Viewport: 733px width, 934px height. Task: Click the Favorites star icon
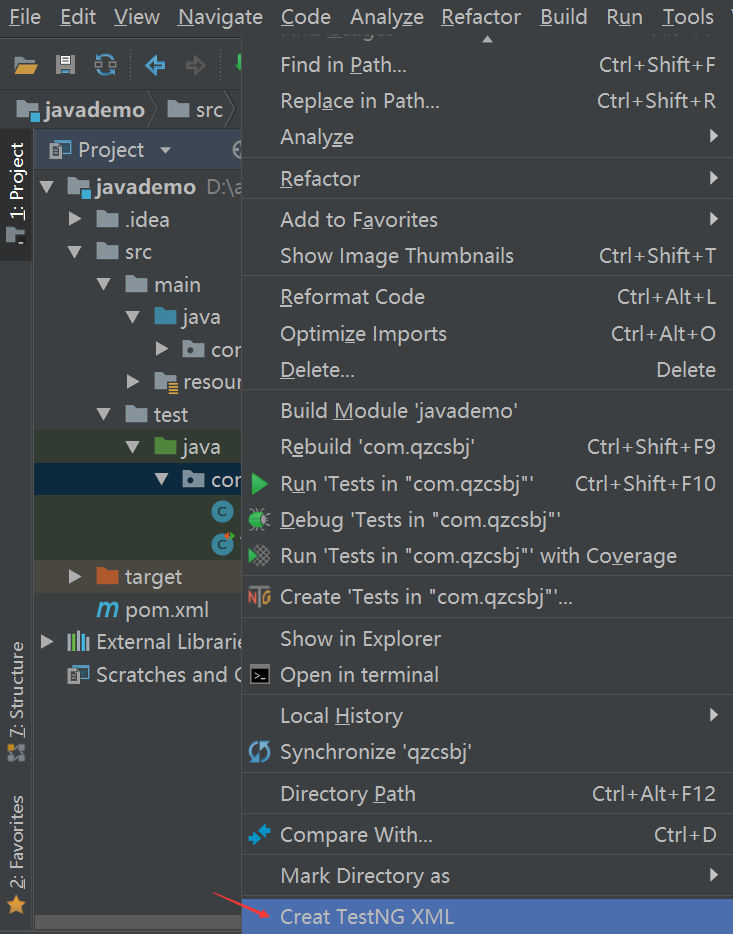click(x=16, y=905)
